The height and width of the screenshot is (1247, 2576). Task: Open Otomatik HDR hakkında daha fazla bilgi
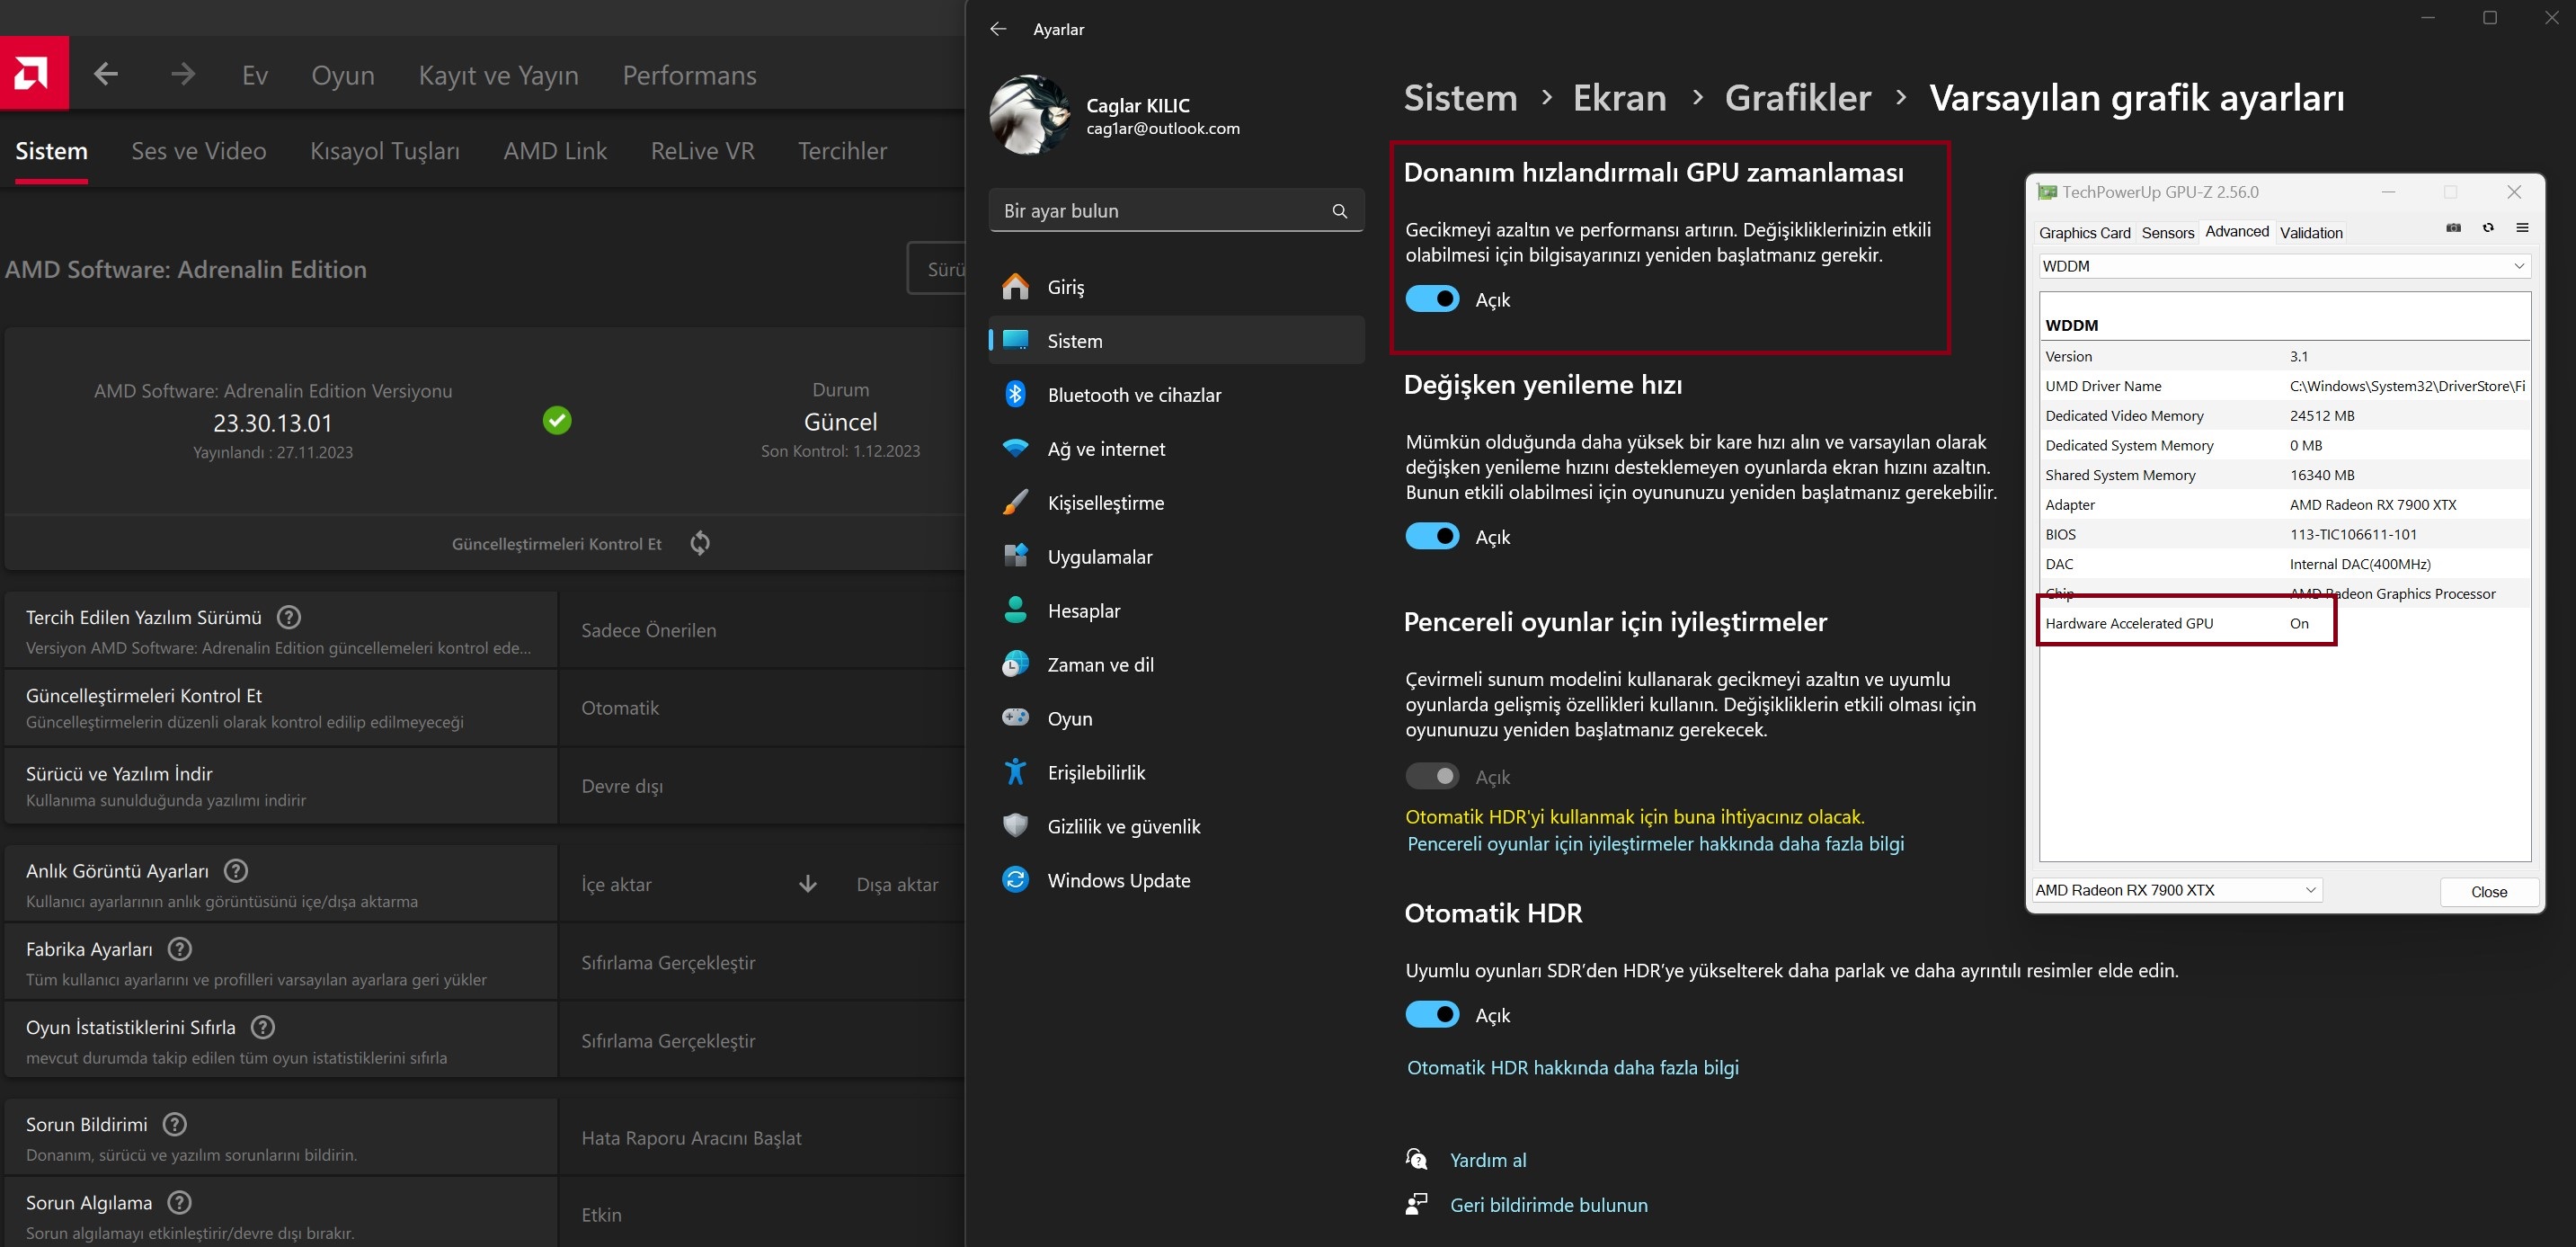(x=1572, y=1067)
